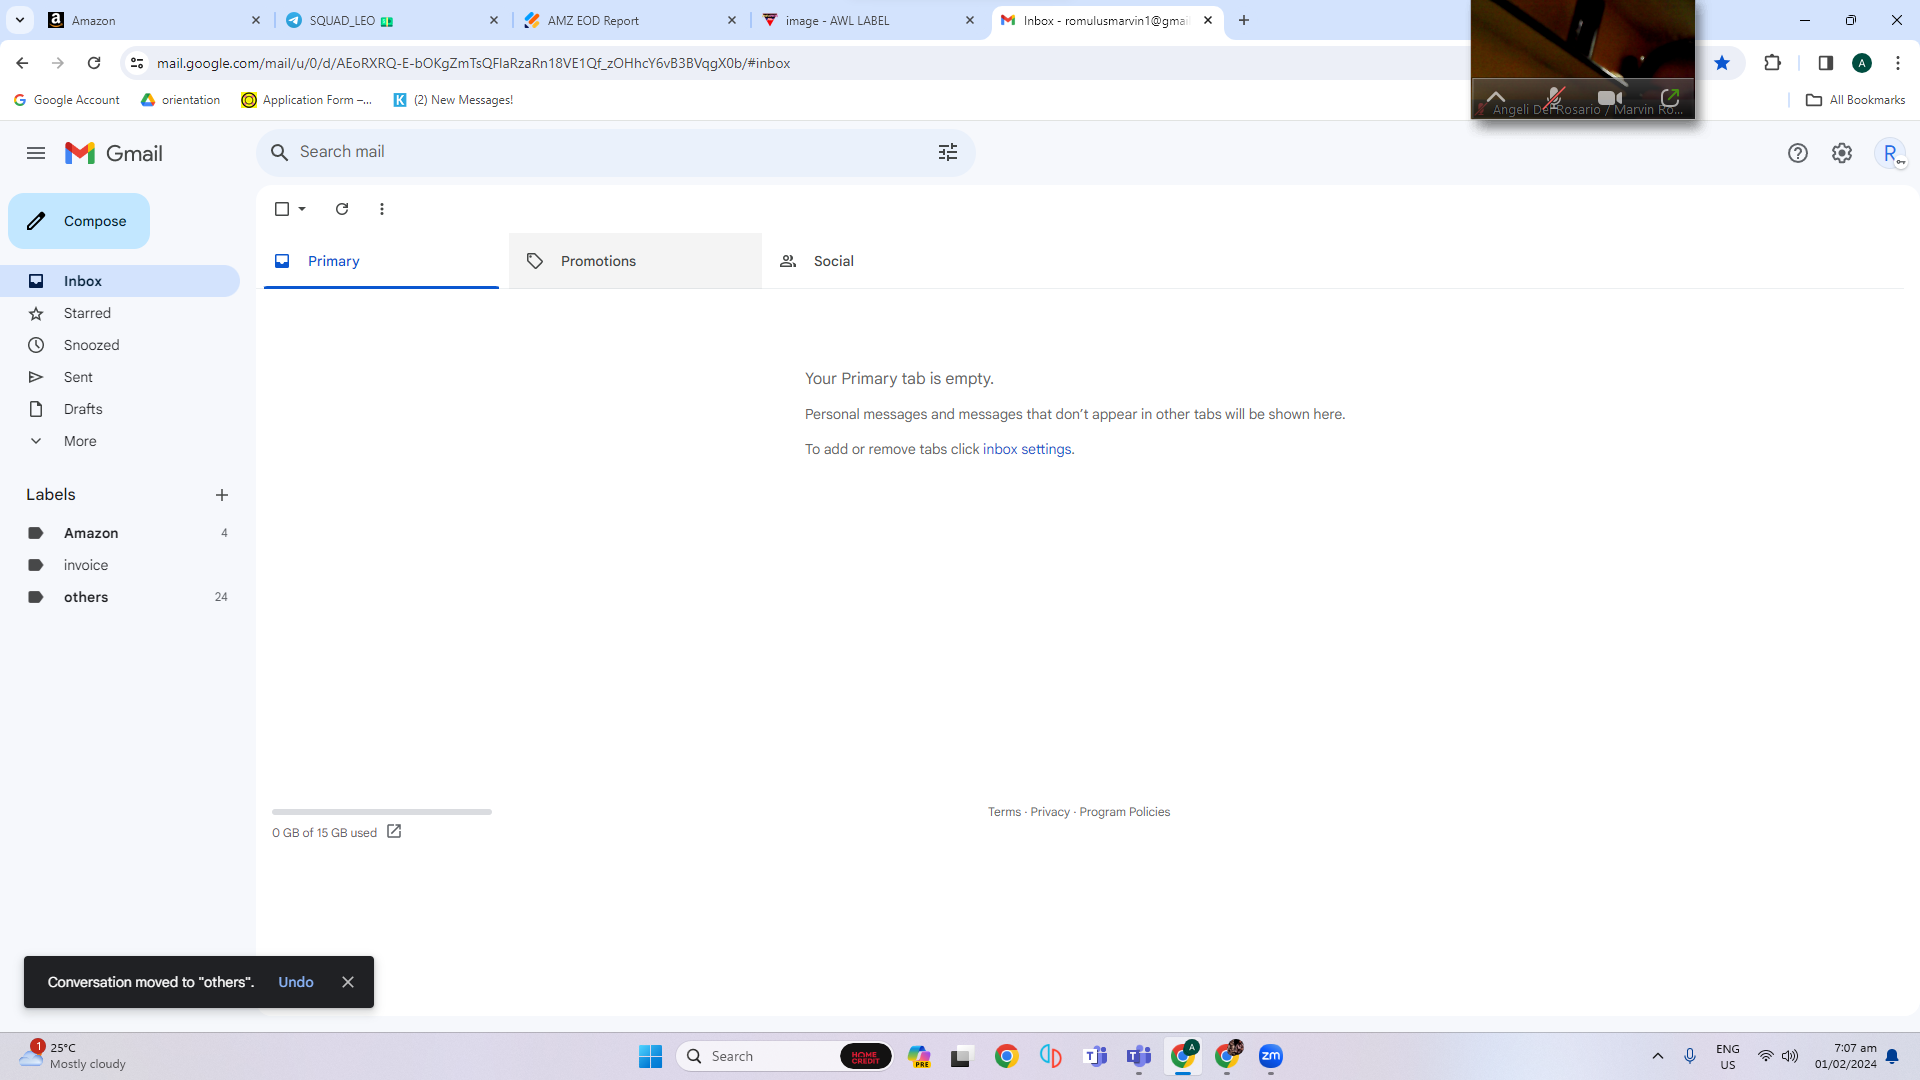This screenshot has height=1080, width=1920.
Task: Switch to the AMZ EOD Report browser tab
Action: (631, 20)
